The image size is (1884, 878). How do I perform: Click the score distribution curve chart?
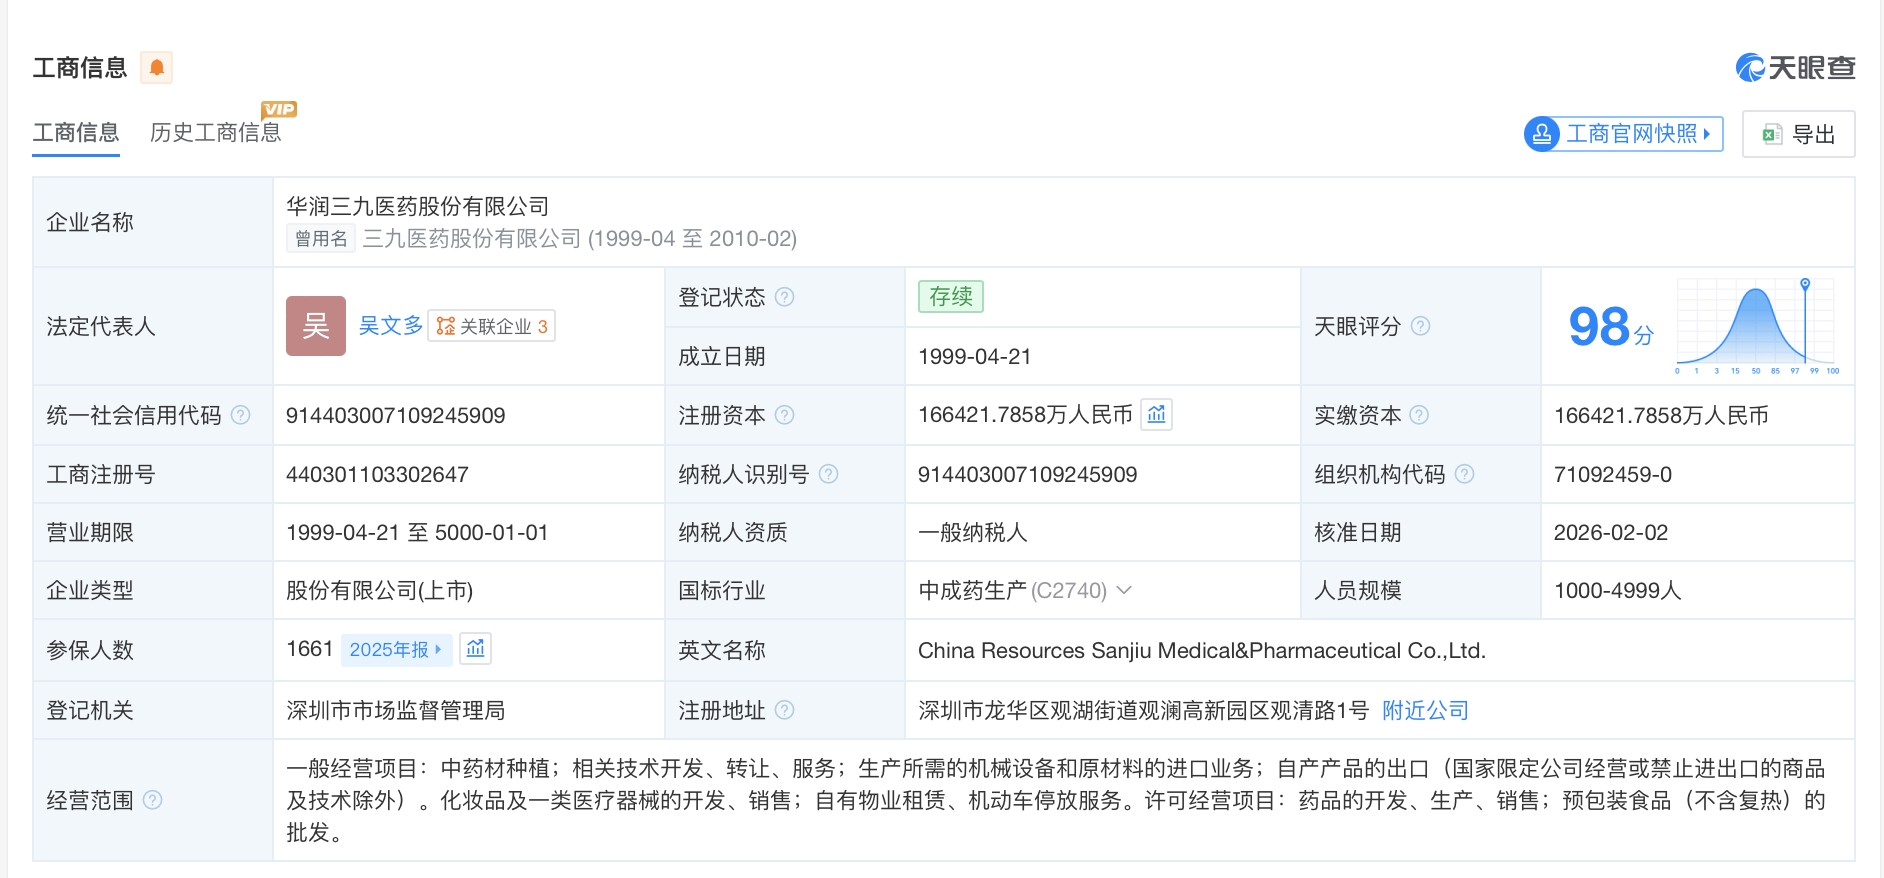pyautogui.click(x=1758, y=326)
